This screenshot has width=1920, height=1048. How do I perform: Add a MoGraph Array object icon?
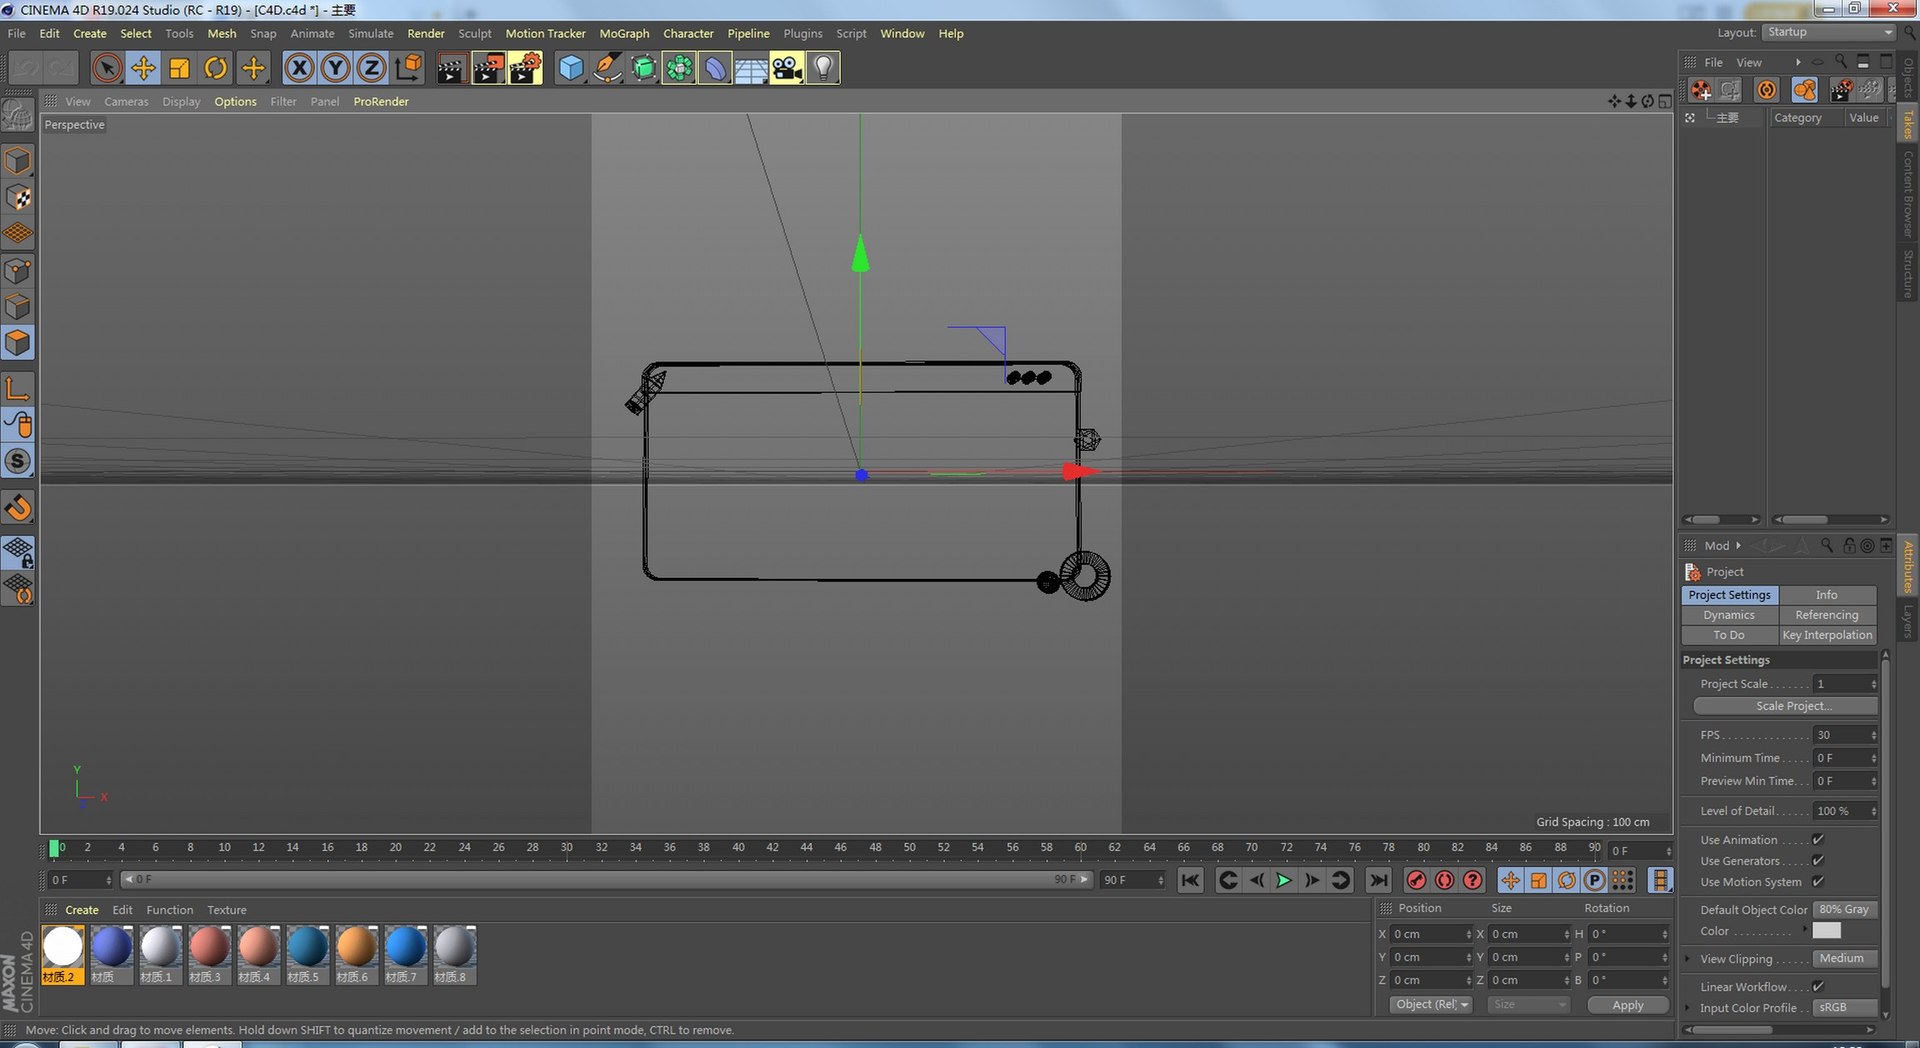tap(679, 68)
